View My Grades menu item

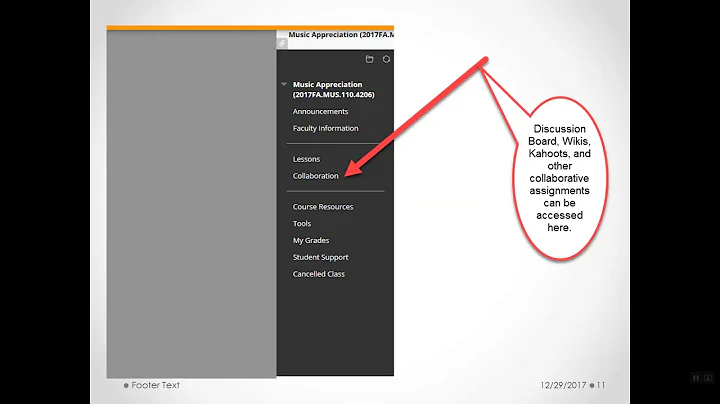(x=311, y=241)
